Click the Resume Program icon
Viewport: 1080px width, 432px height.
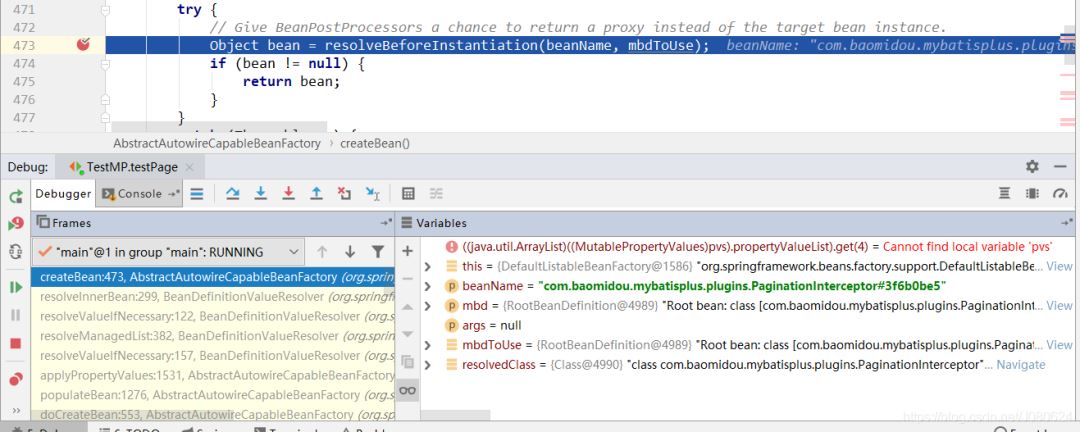(x=15, y=287)
